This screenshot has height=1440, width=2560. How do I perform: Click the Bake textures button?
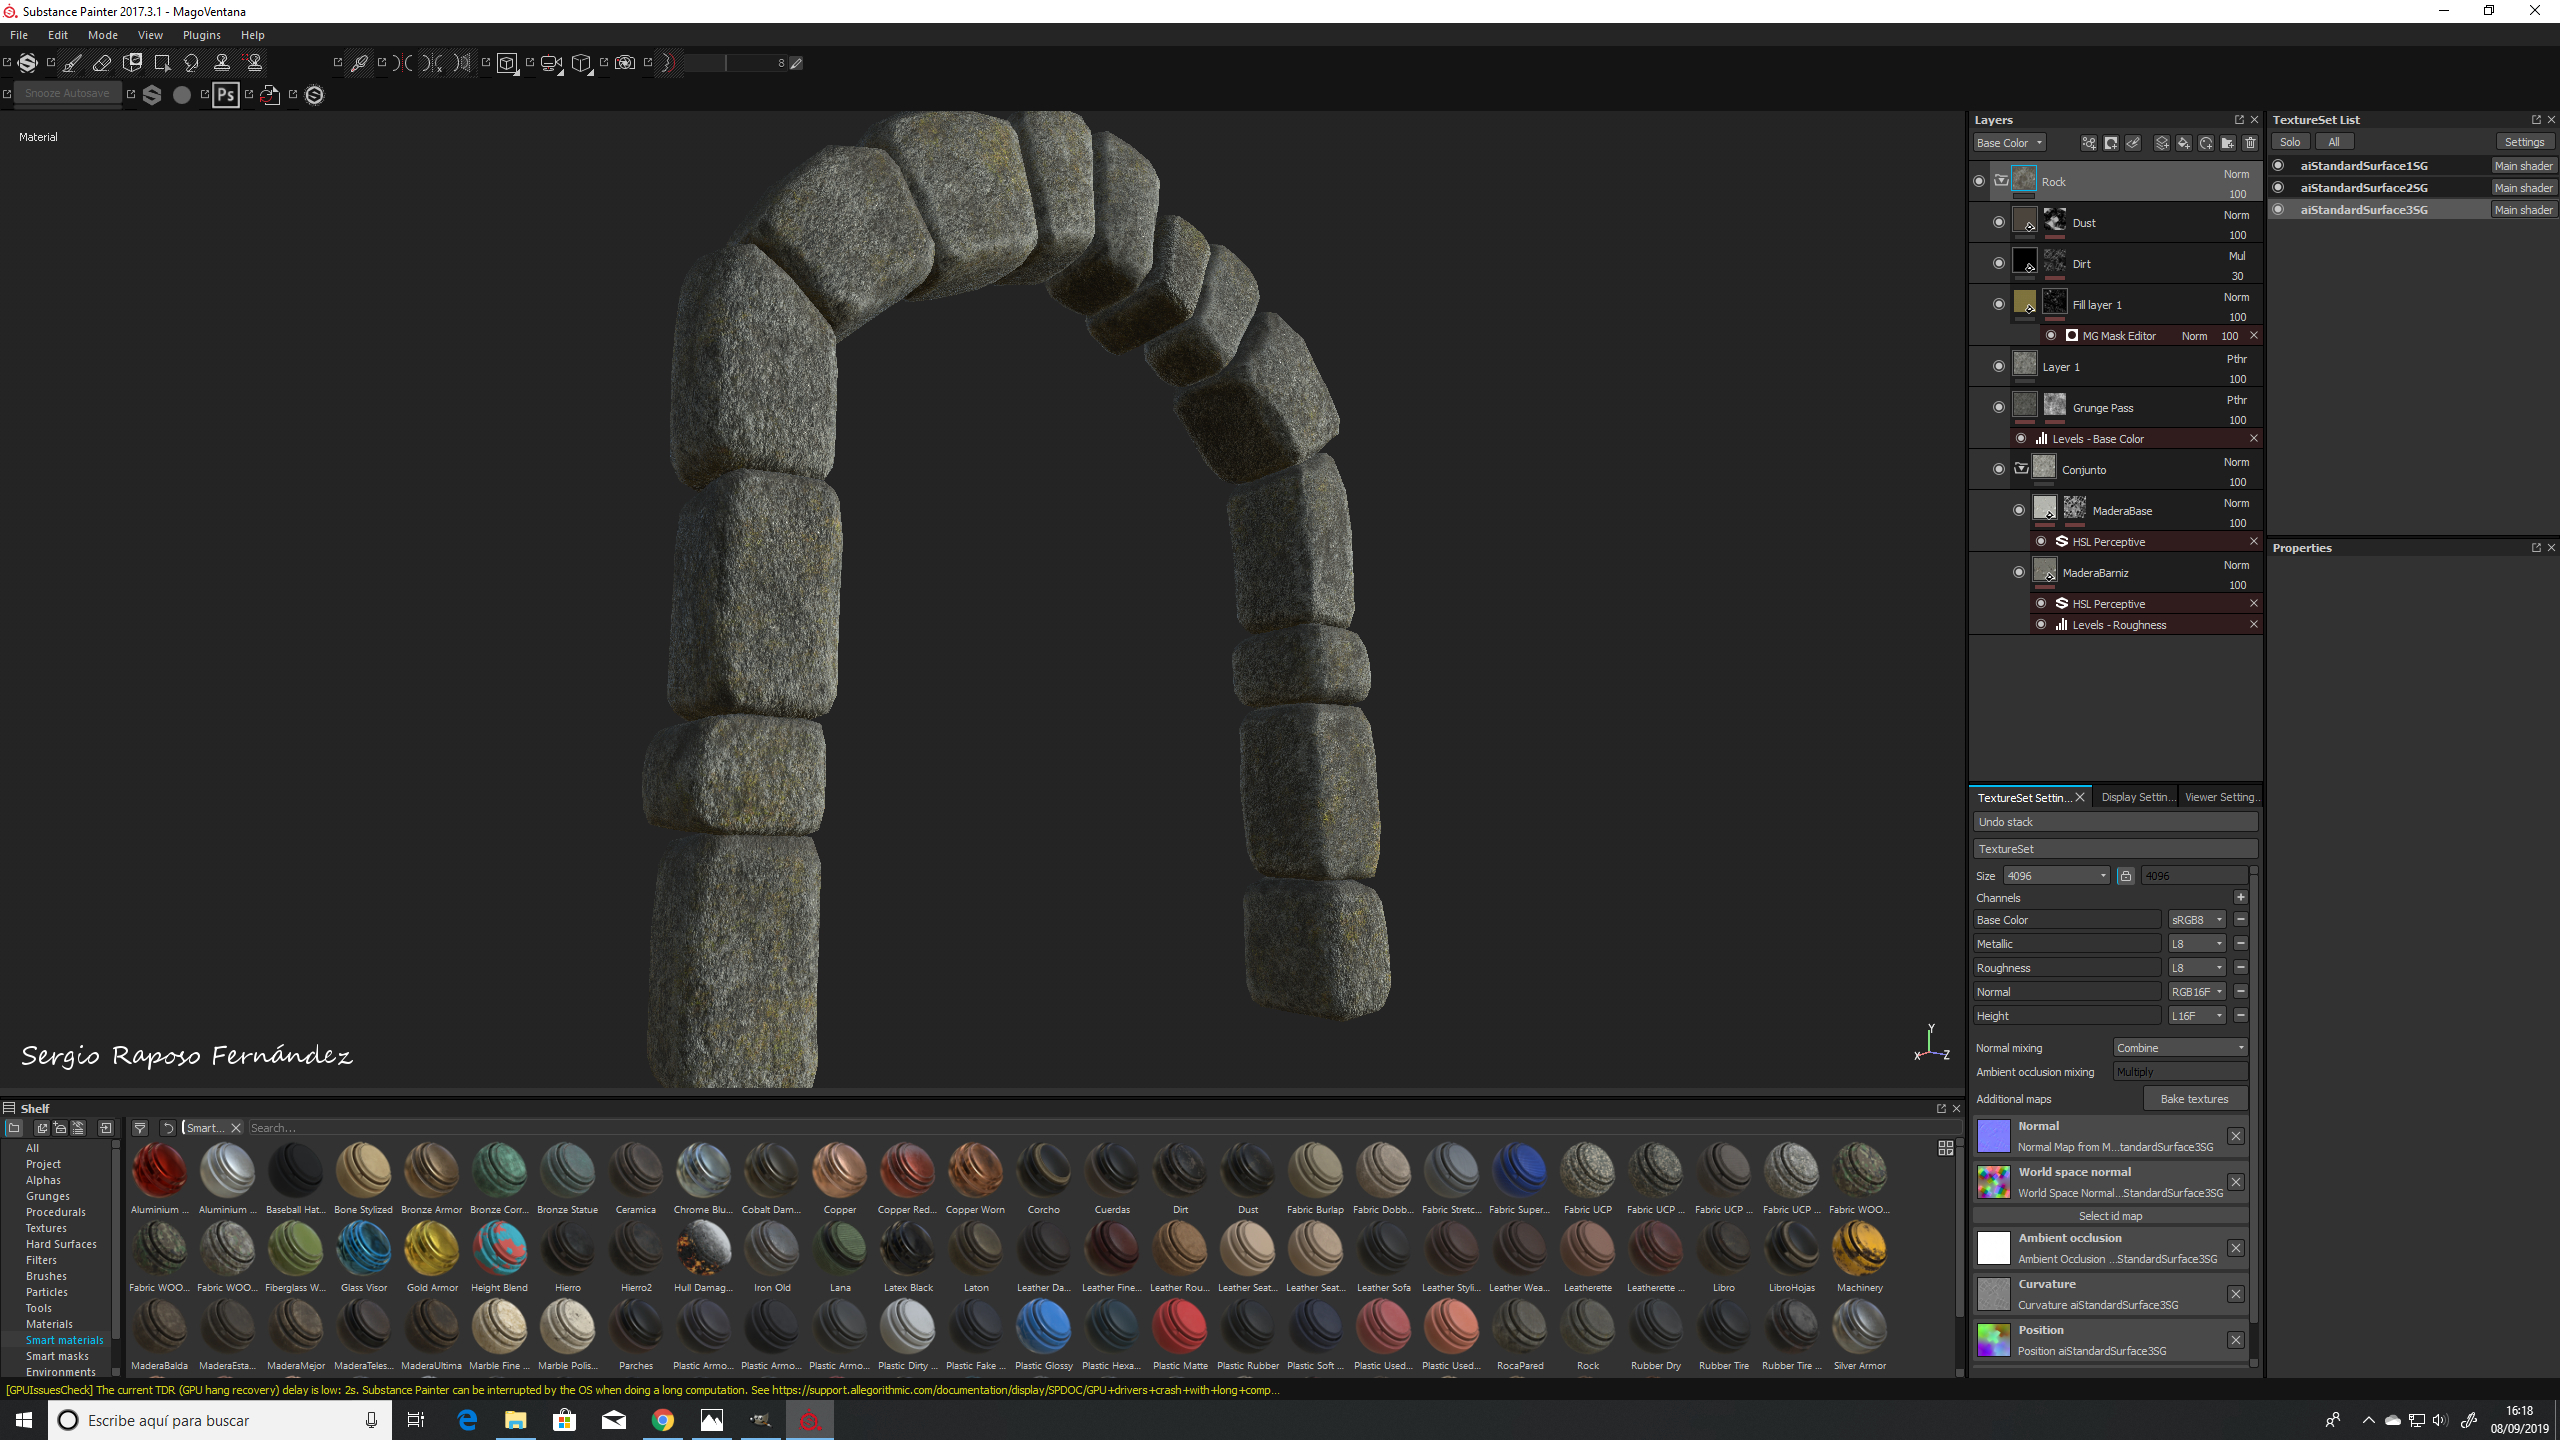coord(2194,1099)
